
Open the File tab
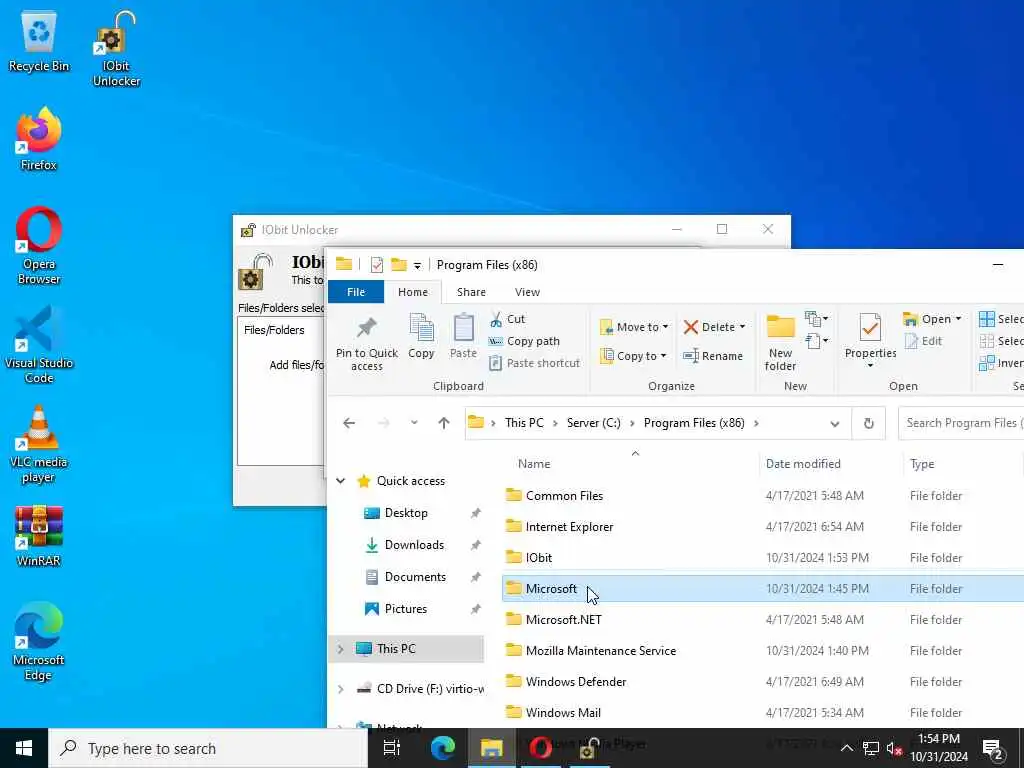point(356,292)
